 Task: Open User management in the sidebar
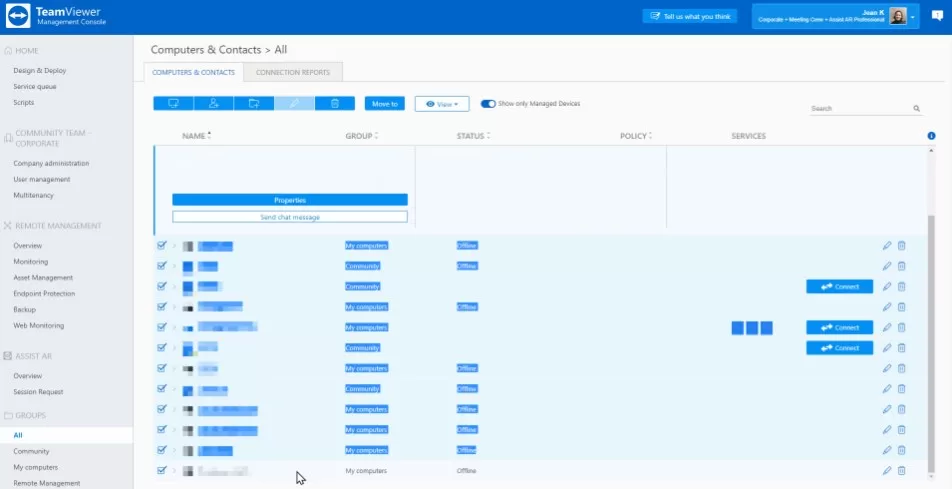tap(42, 179)
